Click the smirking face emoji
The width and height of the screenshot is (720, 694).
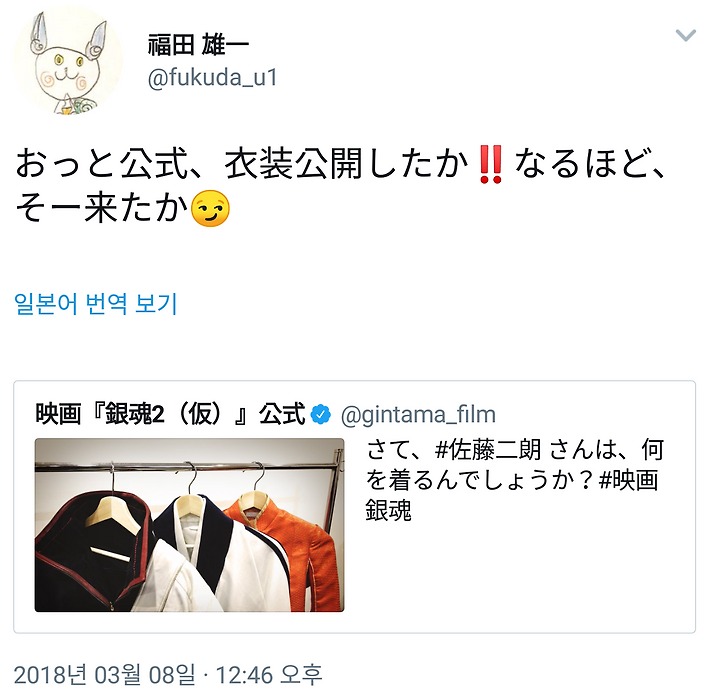tap(210, 208)
